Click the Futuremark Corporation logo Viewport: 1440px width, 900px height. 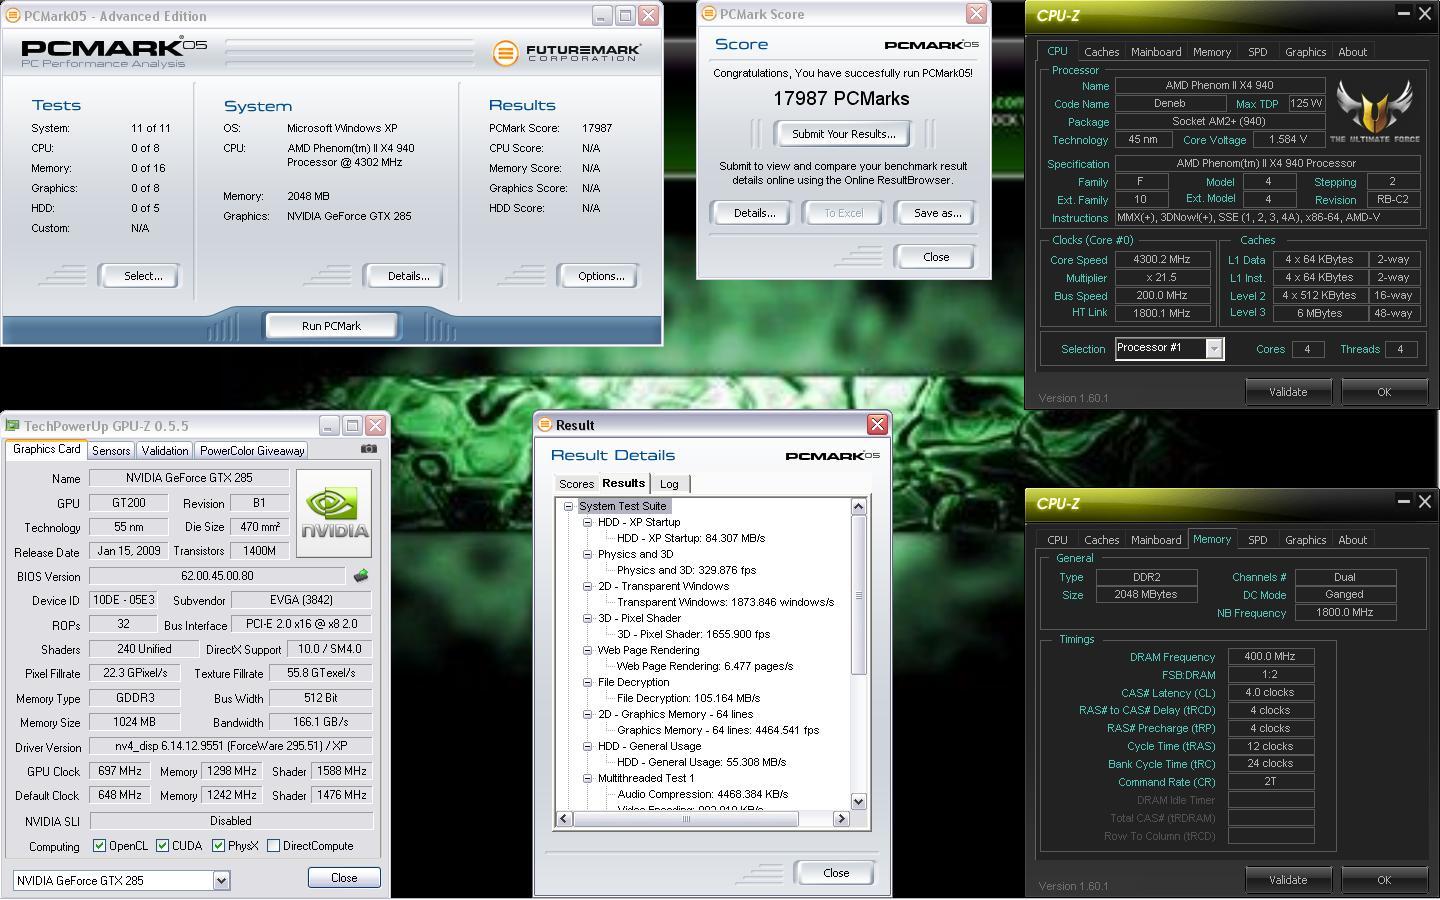pos(567,52)
